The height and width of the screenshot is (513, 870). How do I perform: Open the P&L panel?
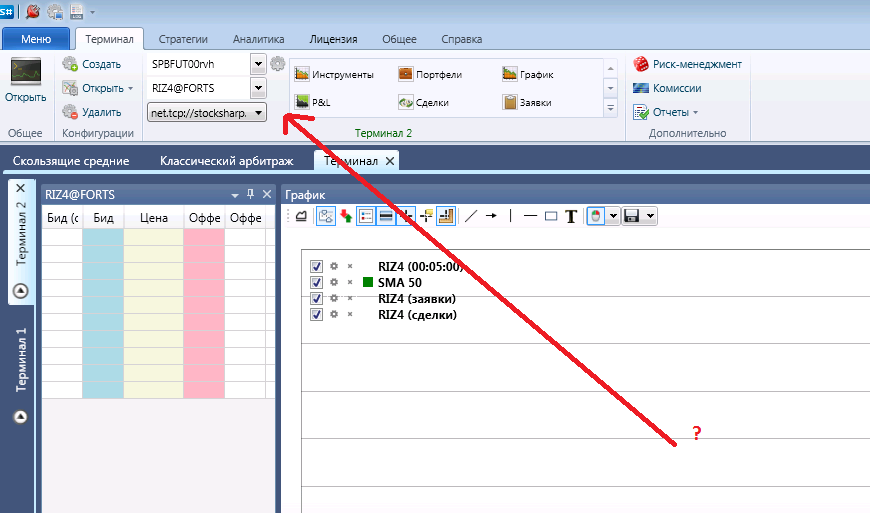click(315, 102)
